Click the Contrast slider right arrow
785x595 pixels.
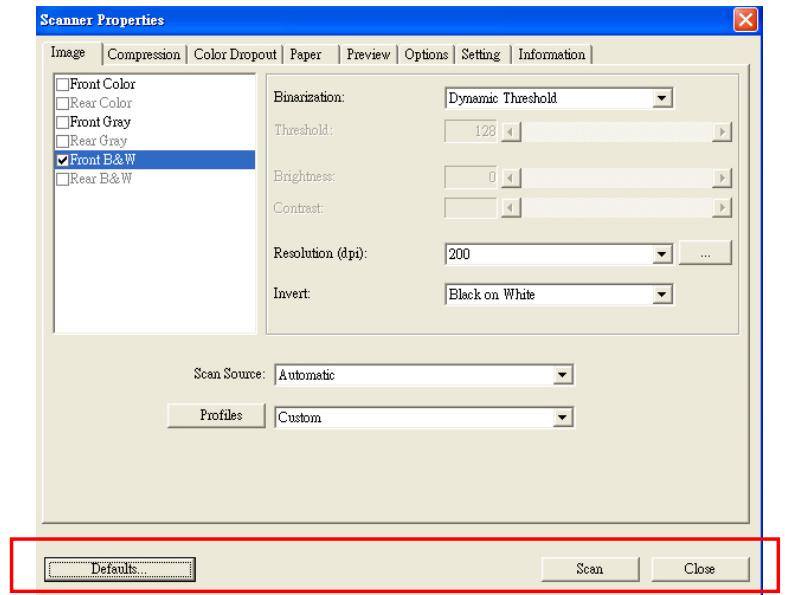tap(722, 208)
